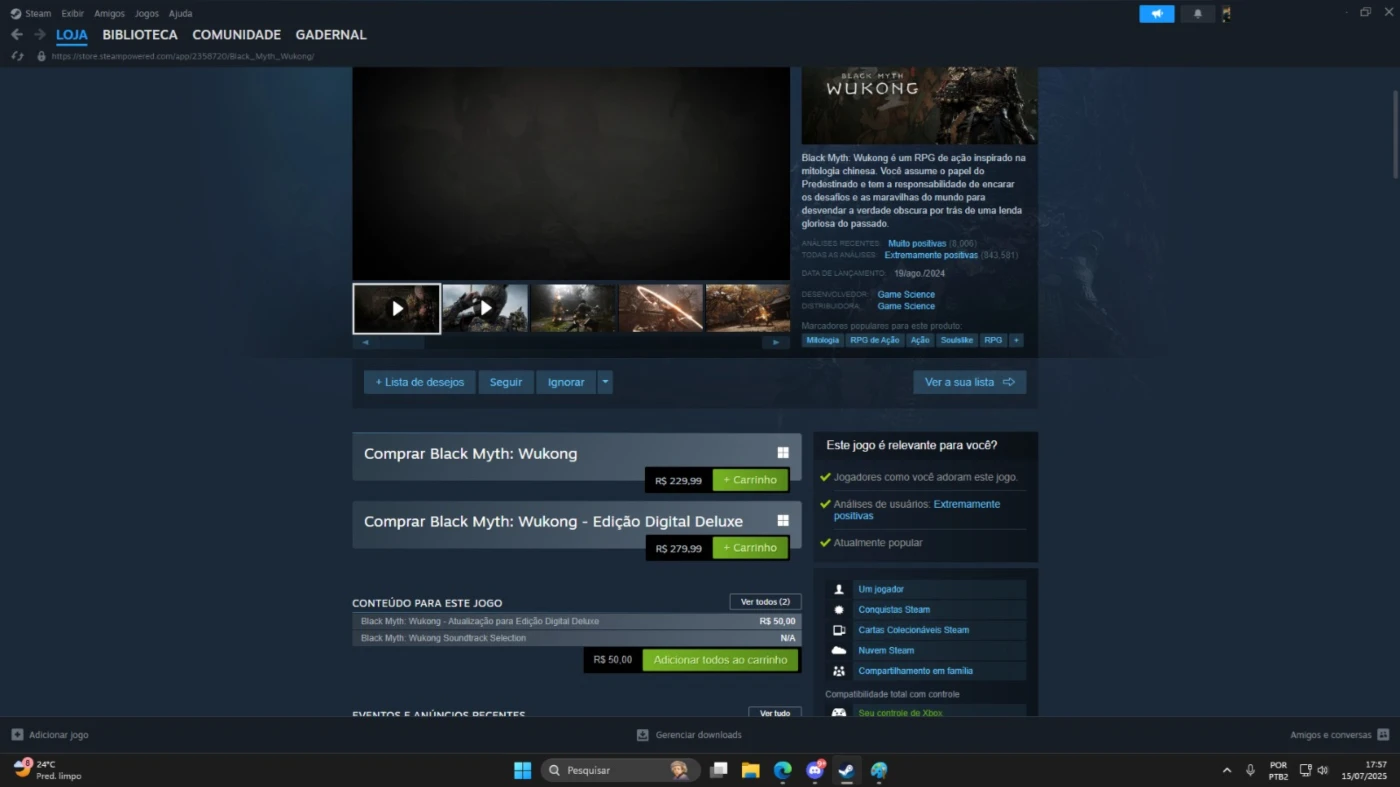Open the Soundtrack Selection DLC row
This screenshot has width=1400, height=787.
tap(577, 638)
